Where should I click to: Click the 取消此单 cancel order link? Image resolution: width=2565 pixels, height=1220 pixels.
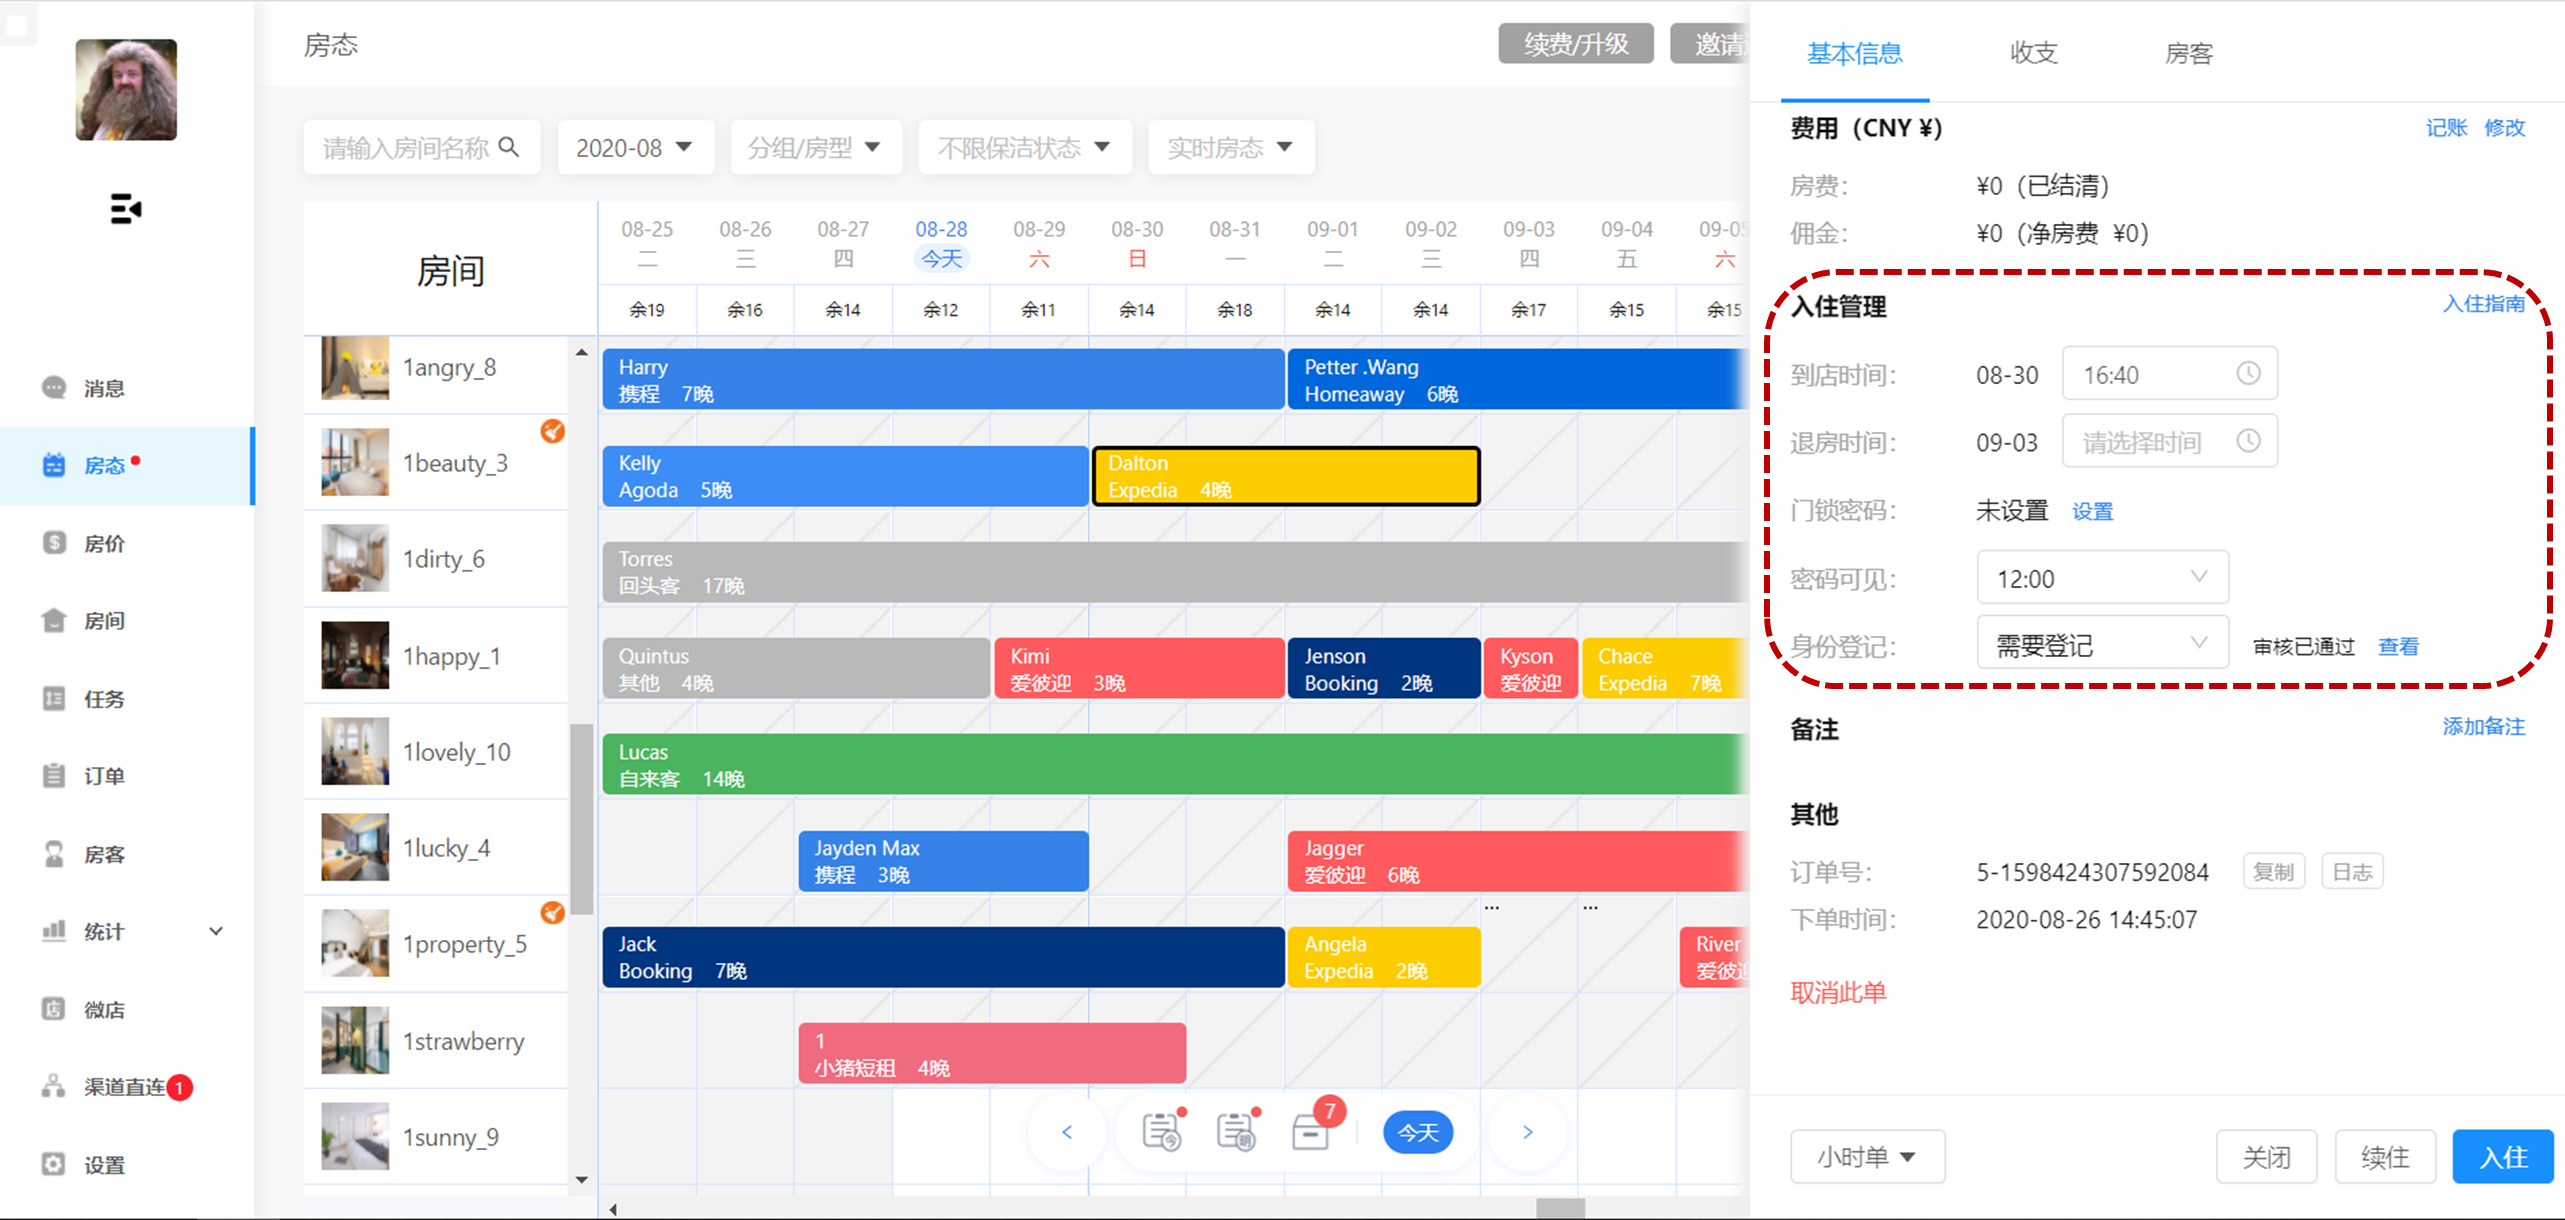[x=1838, y=992]
